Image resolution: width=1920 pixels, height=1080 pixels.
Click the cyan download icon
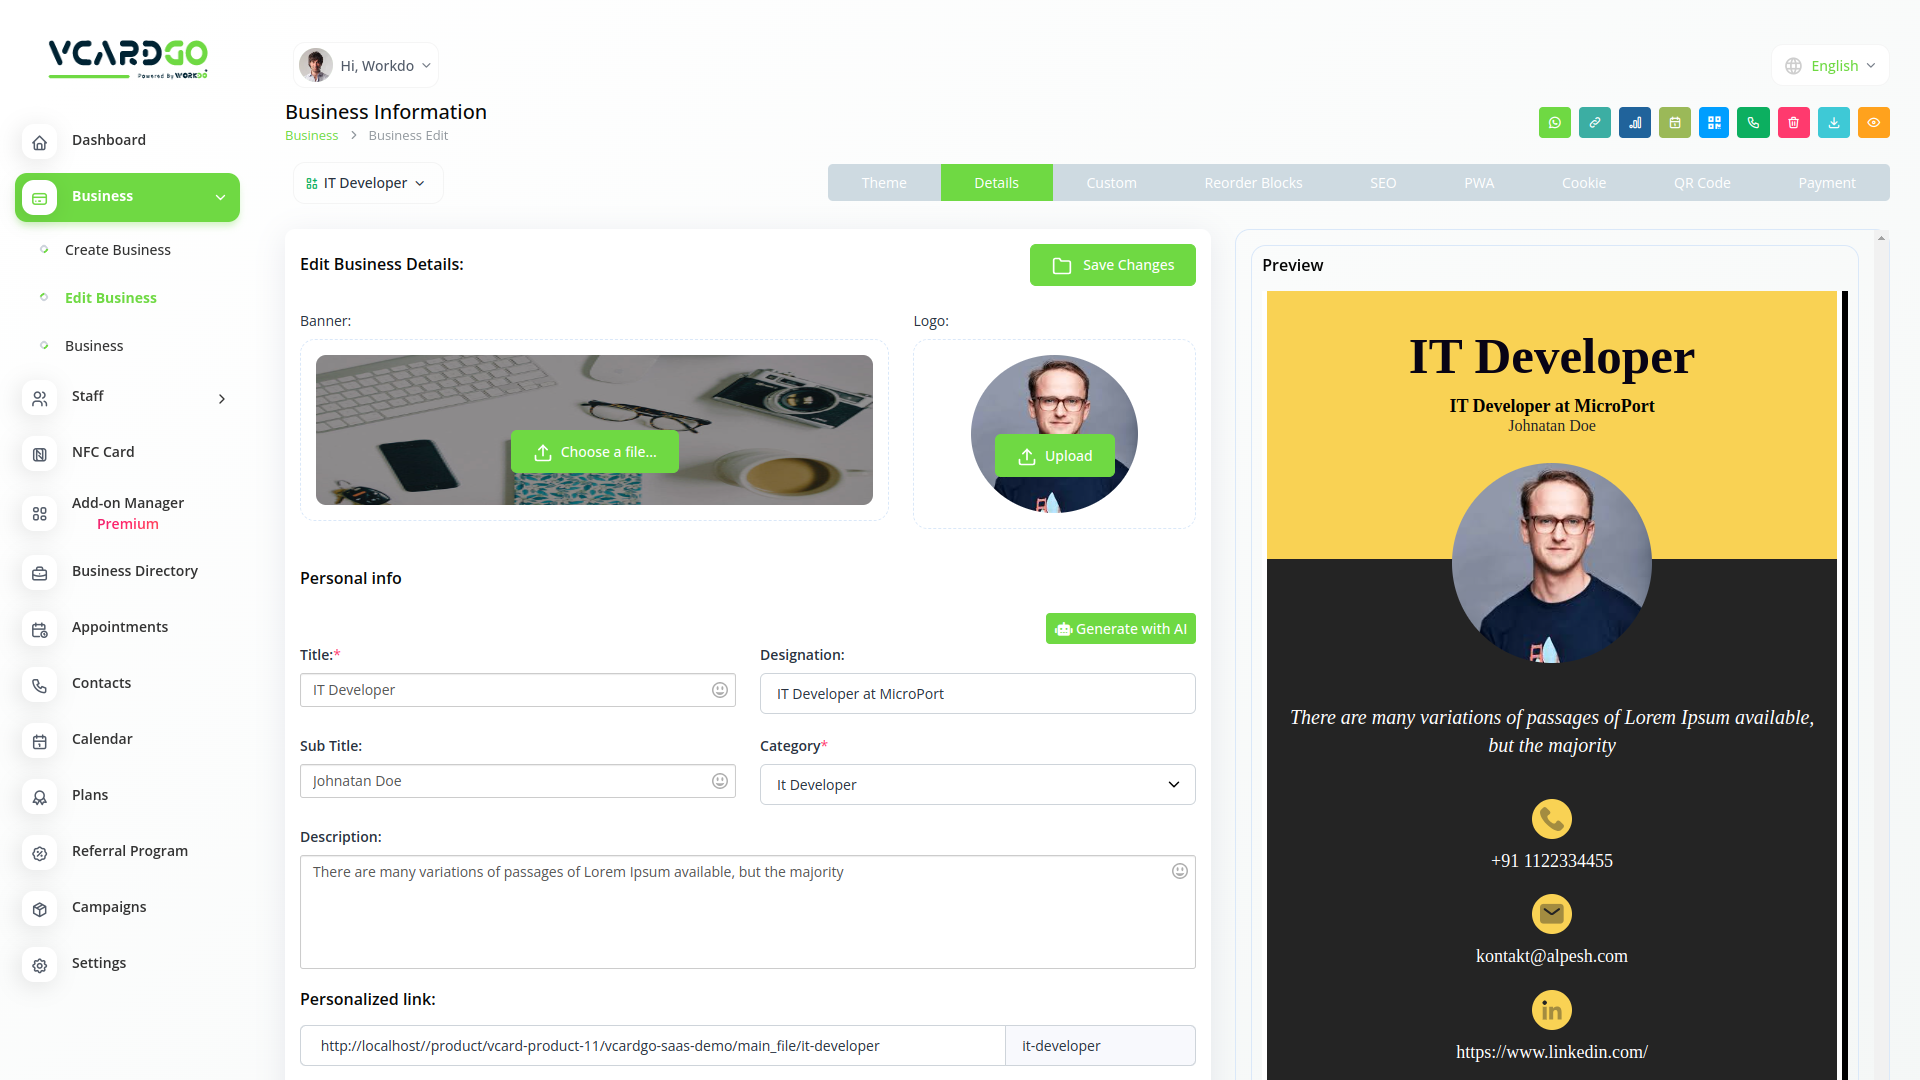(1833, 123)
